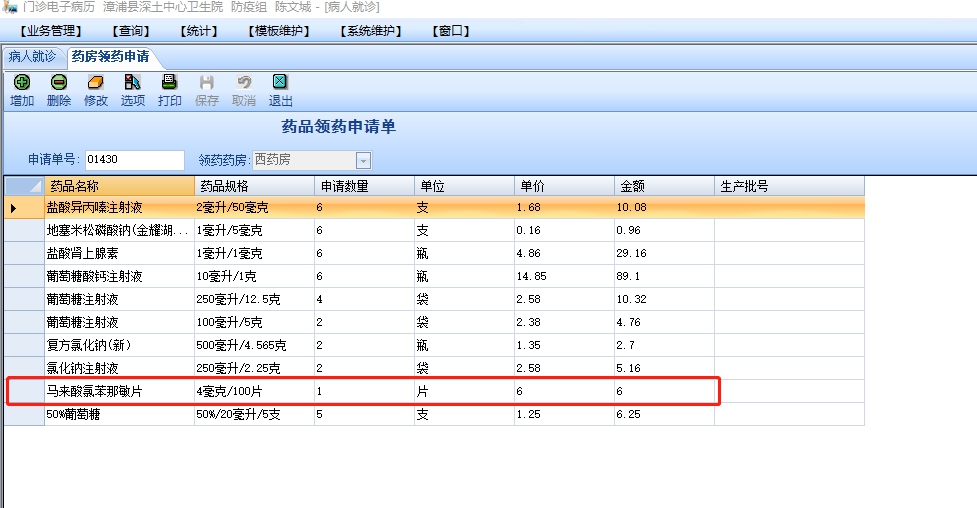Screen dimensions: 977x508
Task: Click the 生产批号 column header
Action: point(789,186)
